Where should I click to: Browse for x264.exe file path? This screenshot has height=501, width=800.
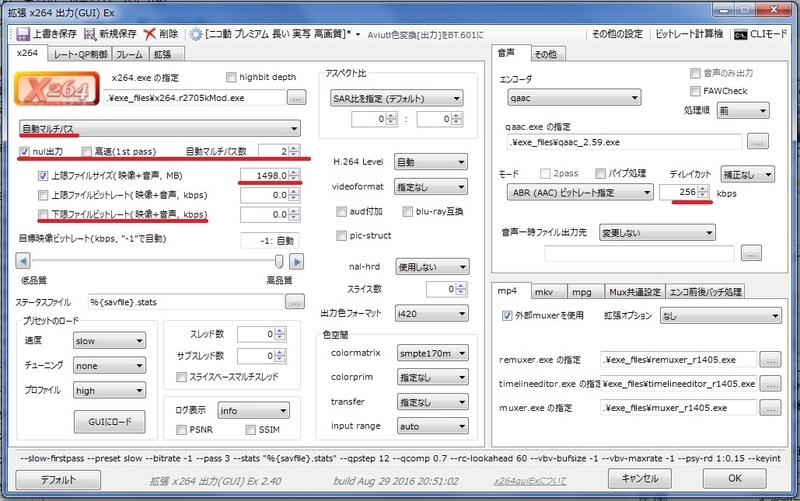coord(296,97)
